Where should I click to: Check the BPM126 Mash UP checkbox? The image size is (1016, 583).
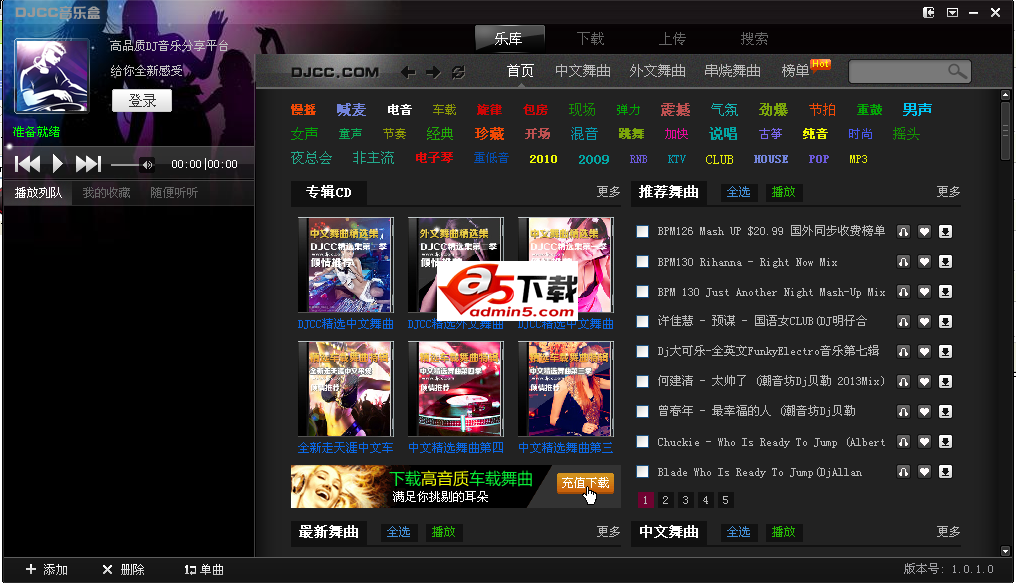(642, 231)
